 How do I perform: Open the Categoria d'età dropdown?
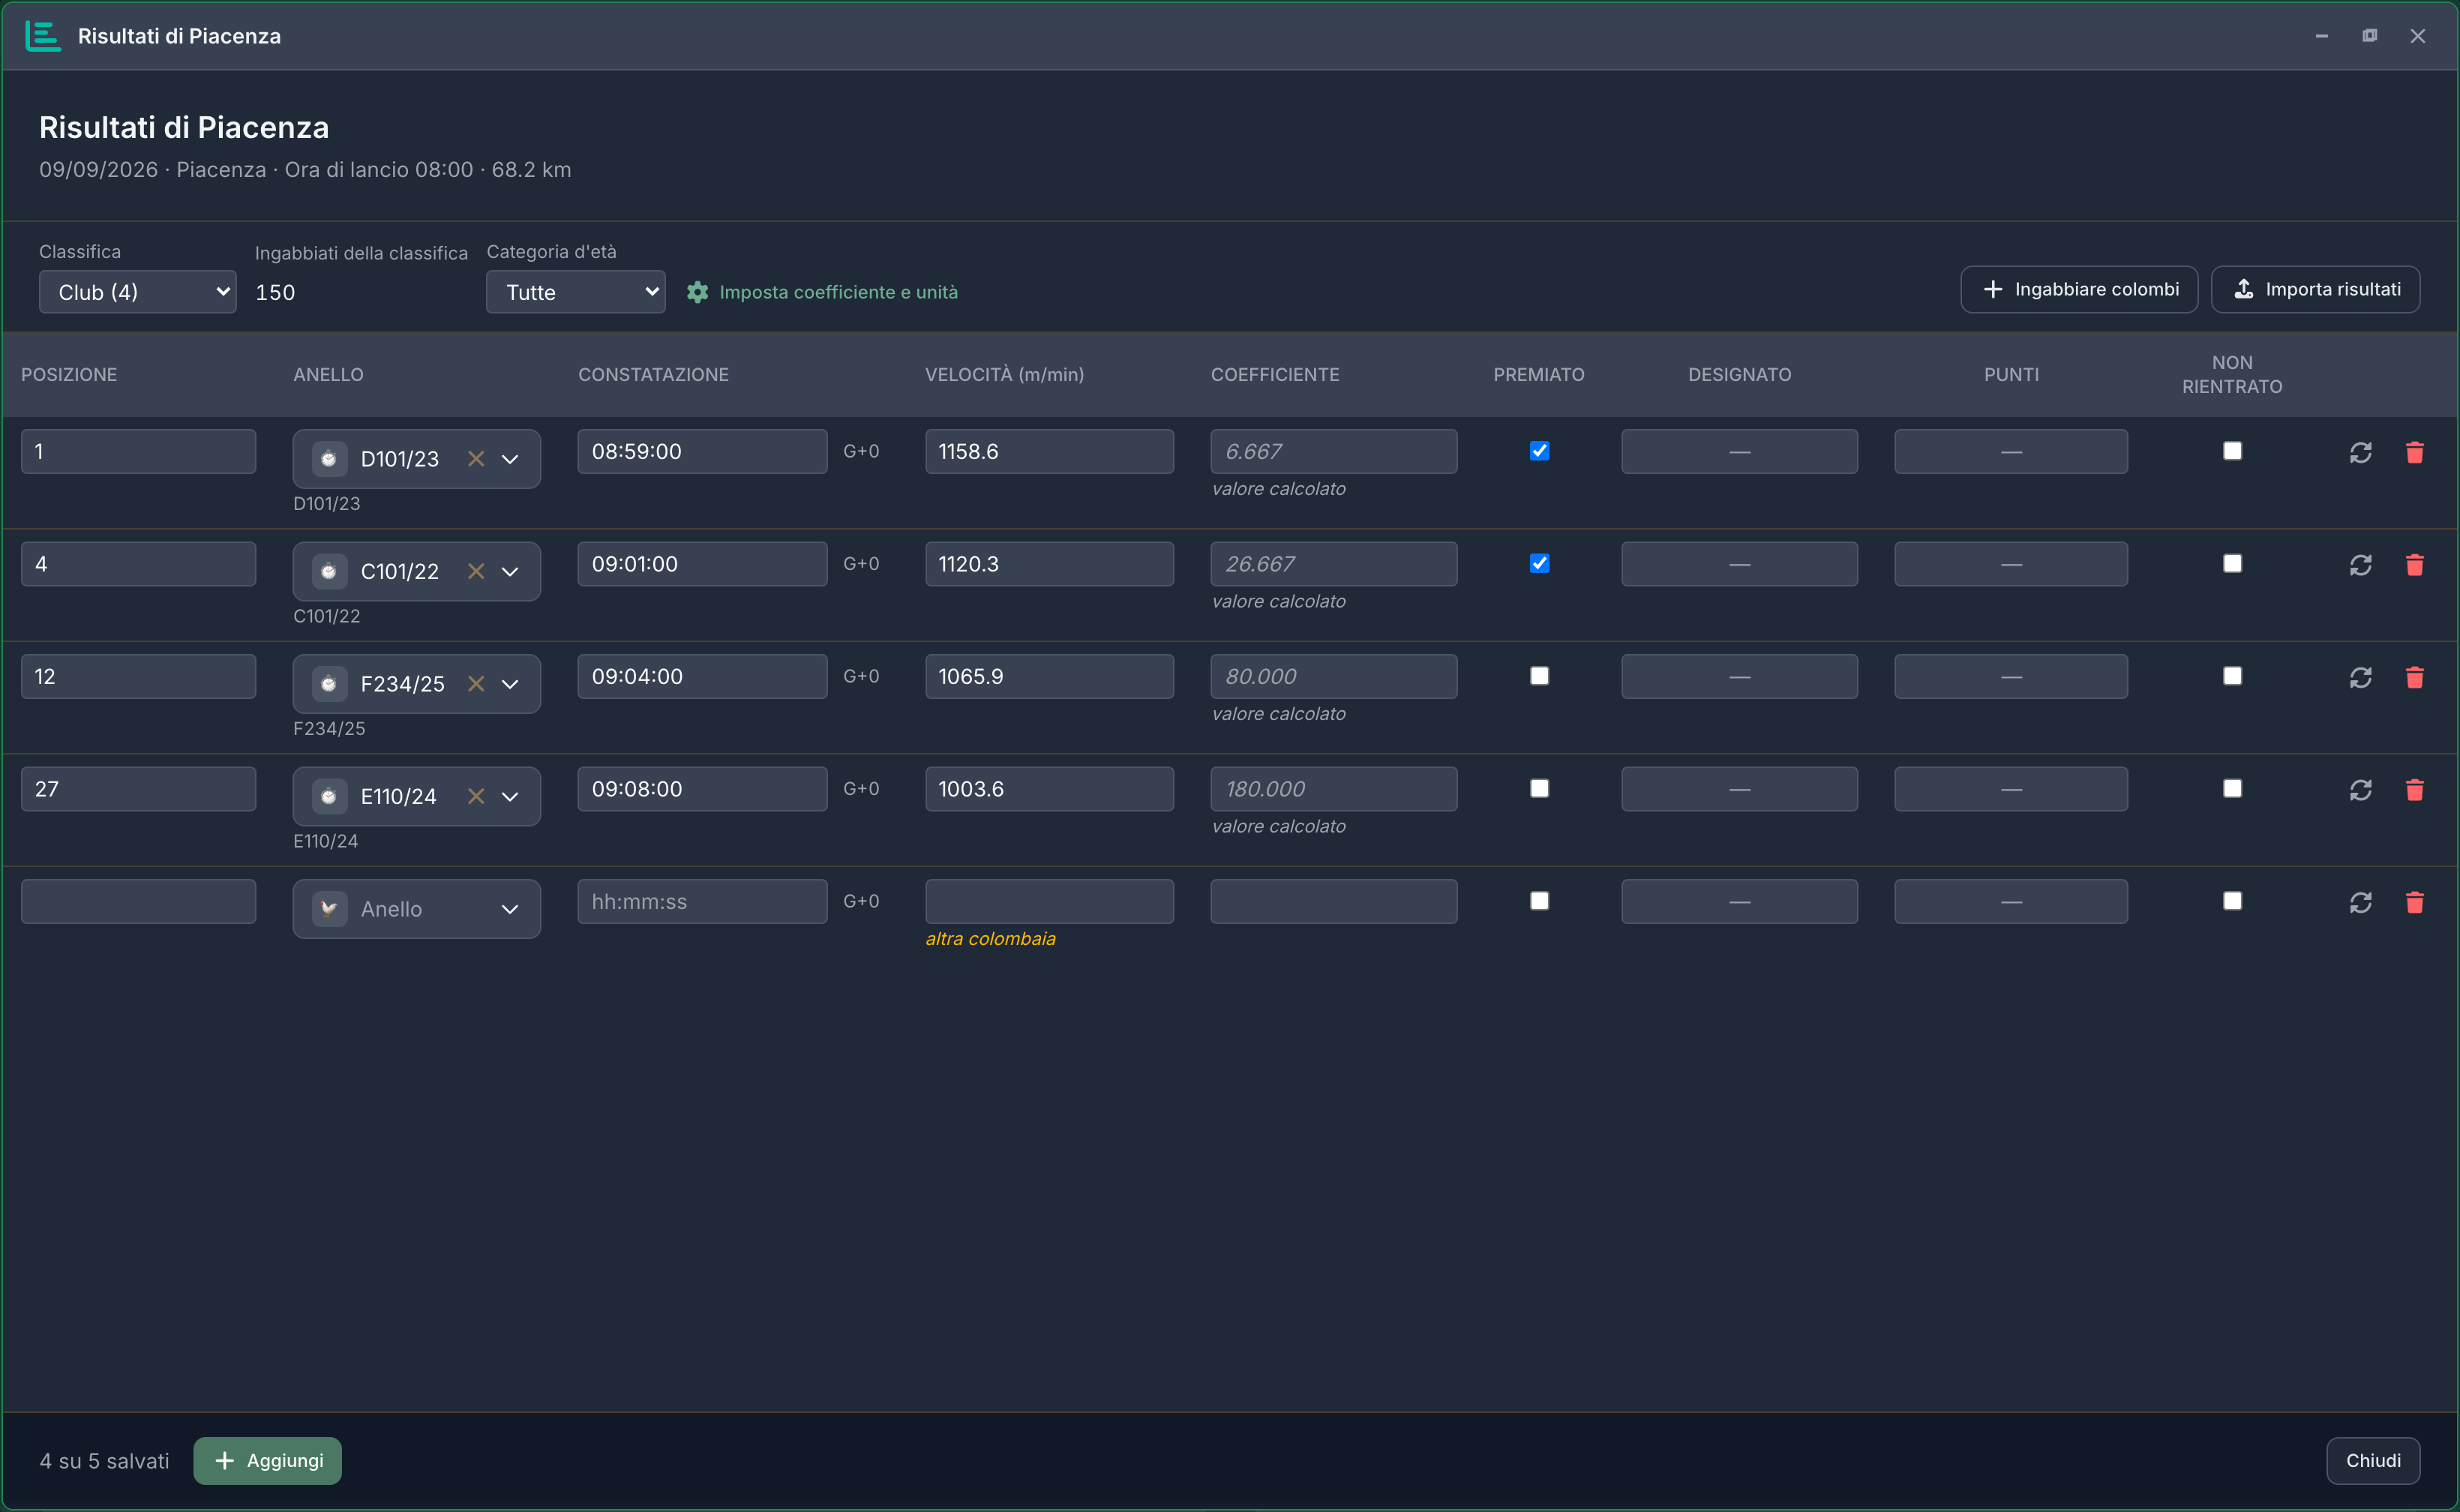[x=576, y=292]
